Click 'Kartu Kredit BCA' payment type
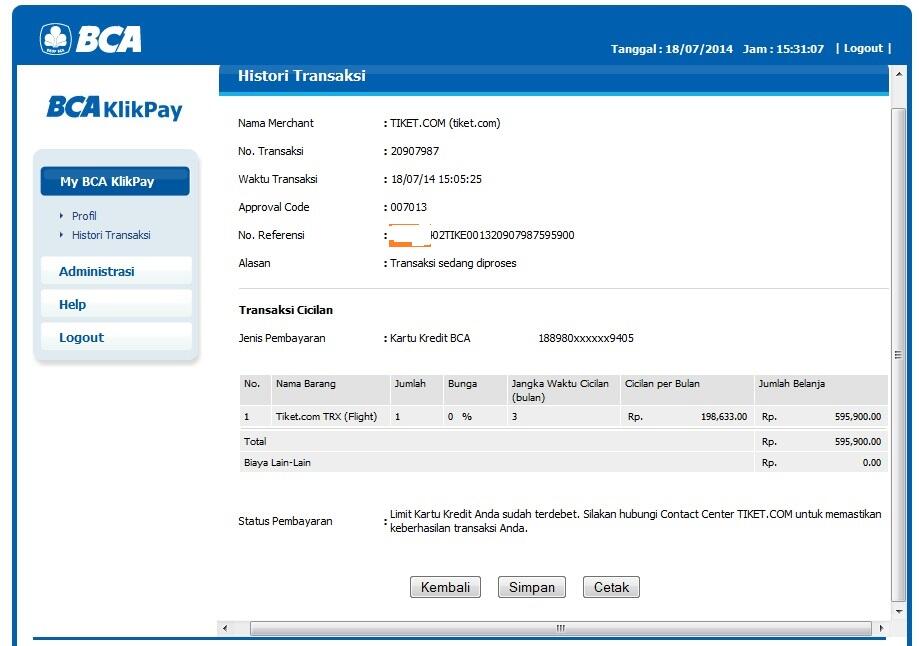The height and width of the screenshot is (646, 919). tap(430, 338)
